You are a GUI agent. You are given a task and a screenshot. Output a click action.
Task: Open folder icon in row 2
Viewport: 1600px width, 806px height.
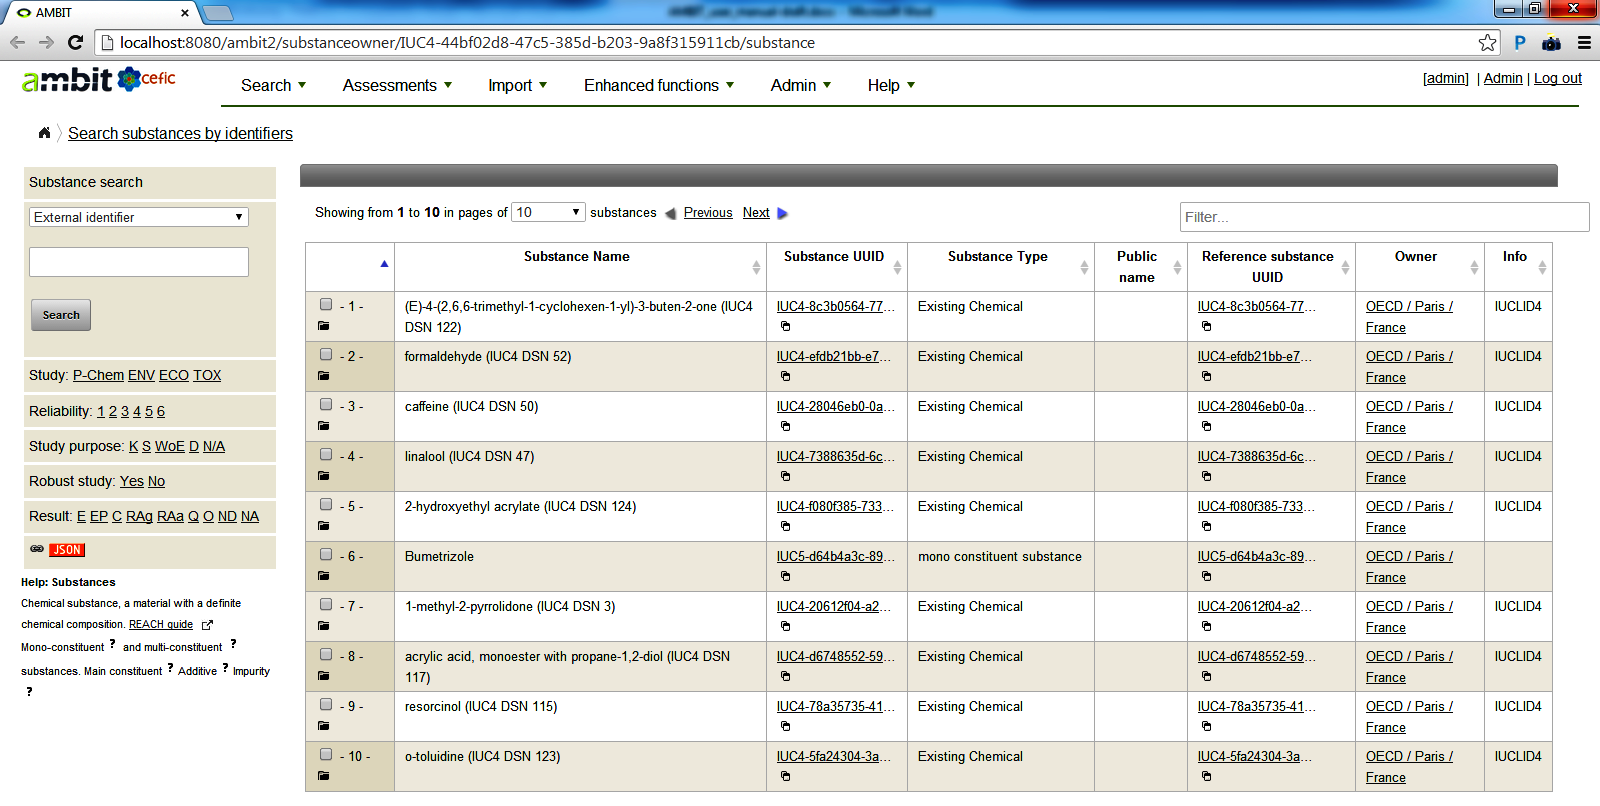click(324, 376)
